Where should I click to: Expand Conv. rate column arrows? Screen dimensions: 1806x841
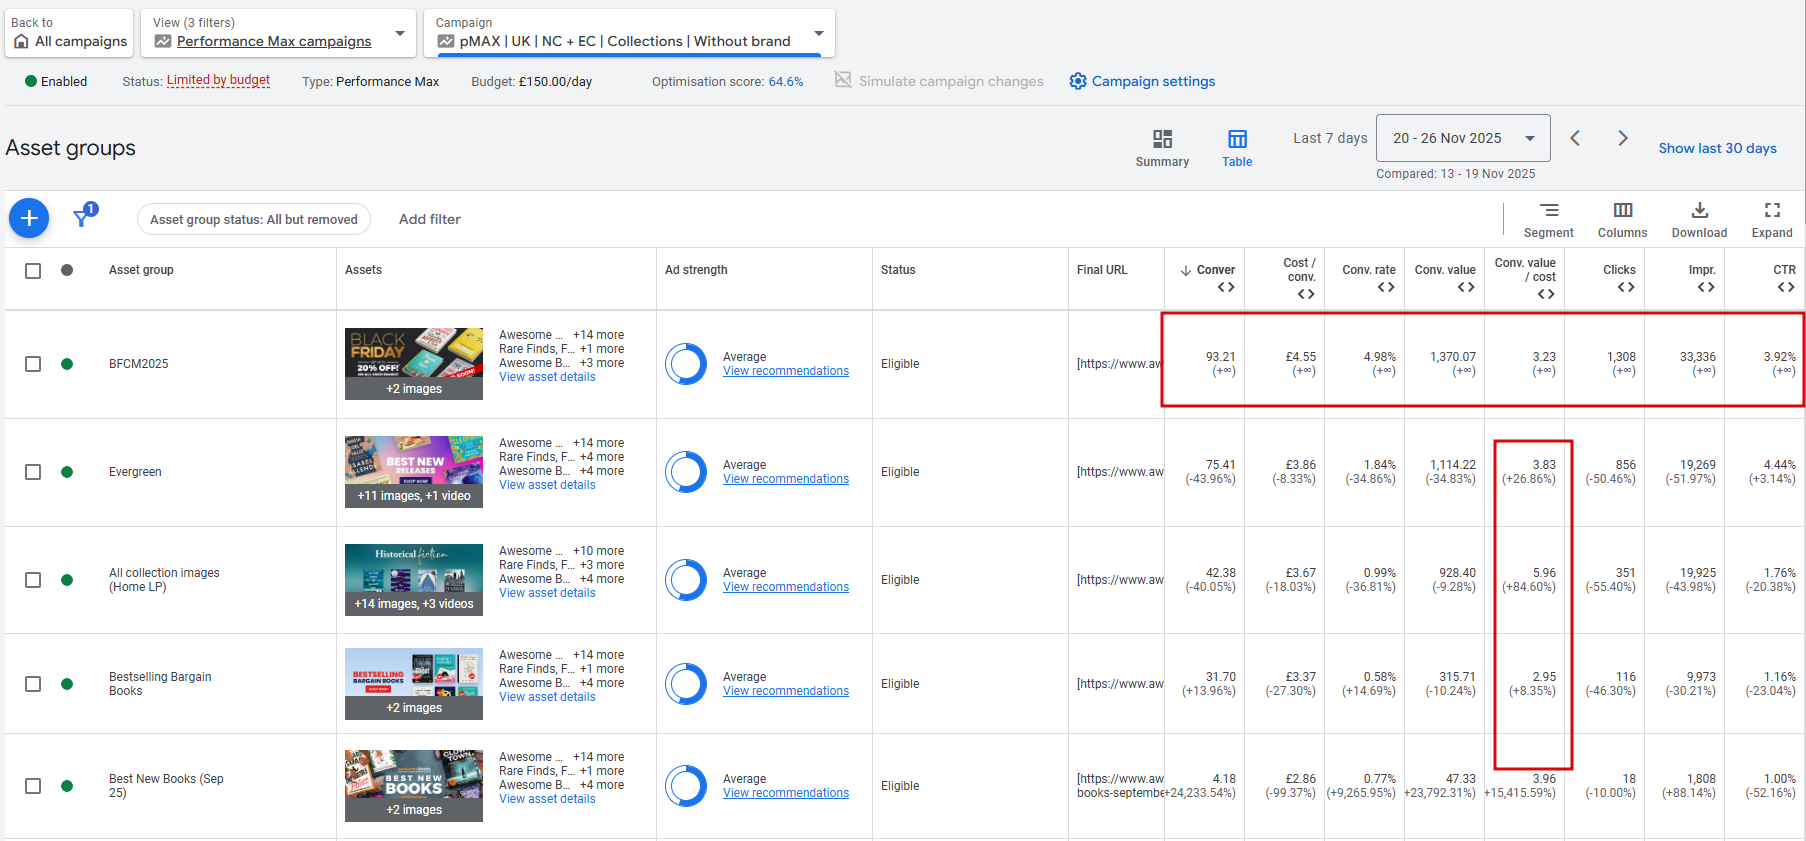(x=1386, y=287)
